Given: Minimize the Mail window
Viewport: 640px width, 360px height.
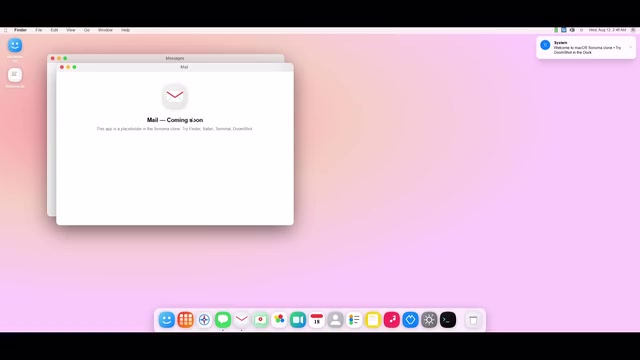Looking at the screenshot, I should click(68, 67).
